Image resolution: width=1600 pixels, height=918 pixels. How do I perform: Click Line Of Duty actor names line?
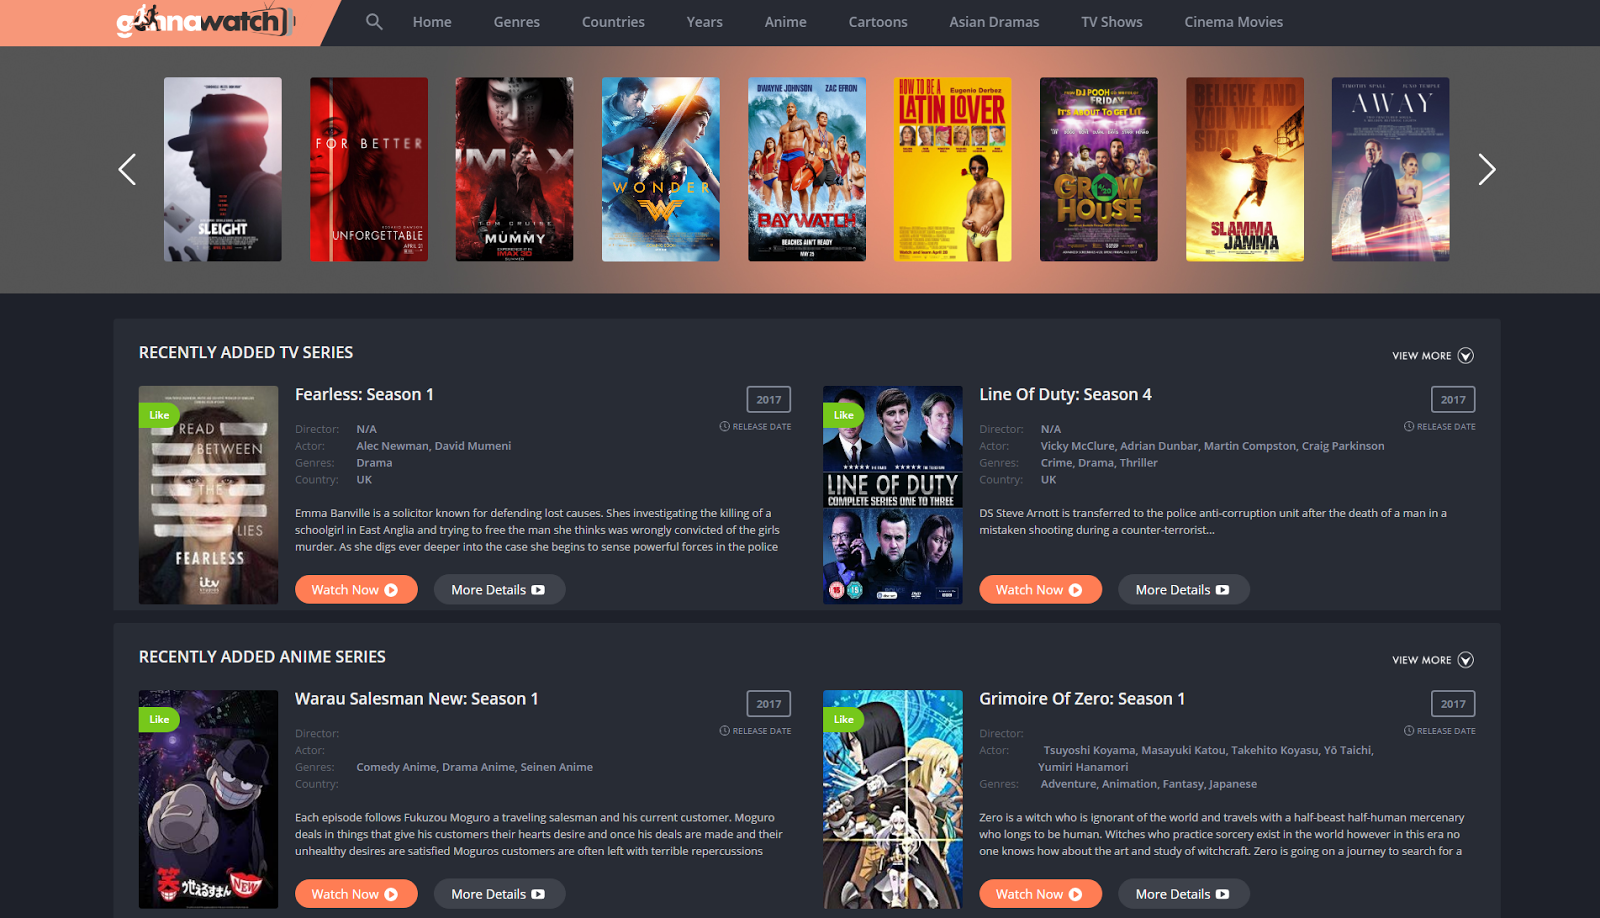[x=1212, y=446]
